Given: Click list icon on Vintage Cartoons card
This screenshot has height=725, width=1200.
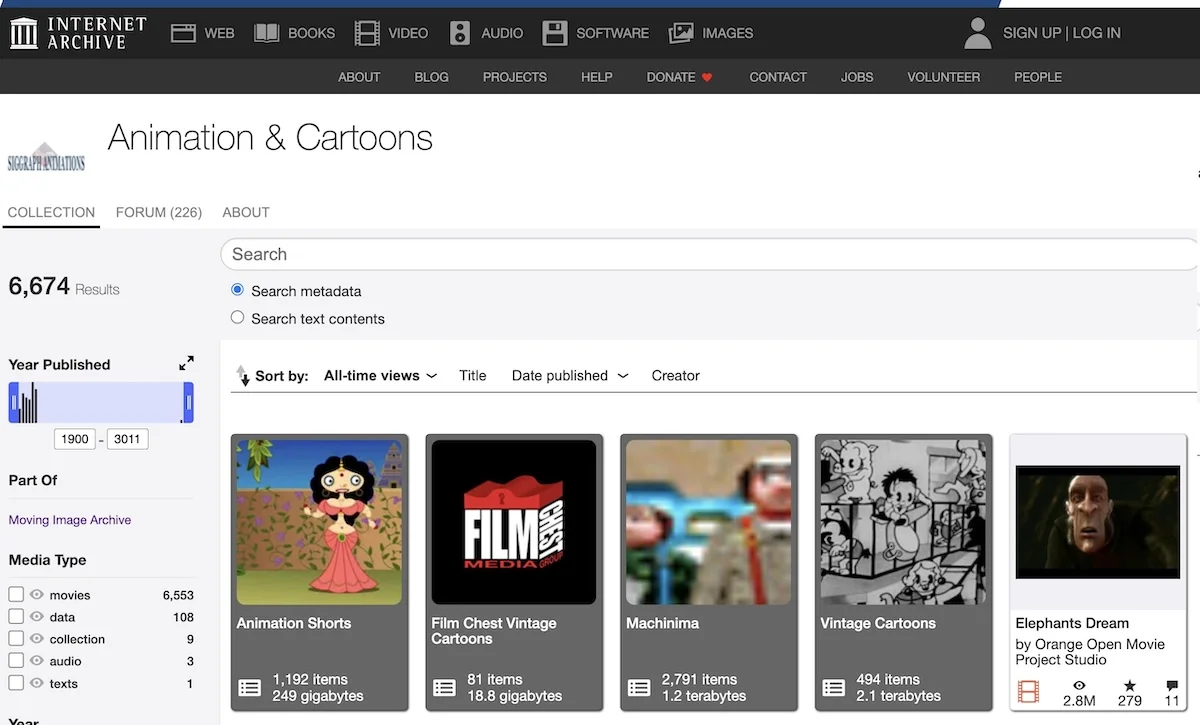Looking at the screenshot, I should click(834, 688).
